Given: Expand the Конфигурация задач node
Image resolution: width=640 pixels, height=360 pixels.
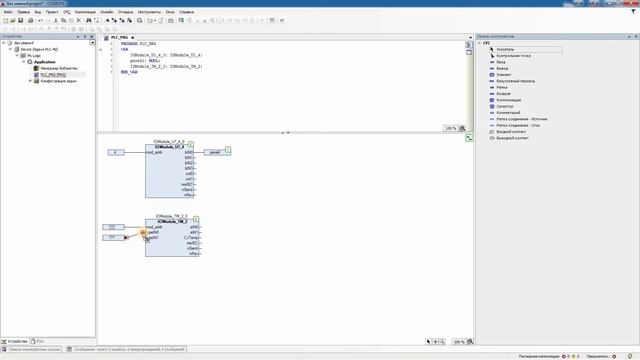Looking at the screenshot, I should (30, 81).
